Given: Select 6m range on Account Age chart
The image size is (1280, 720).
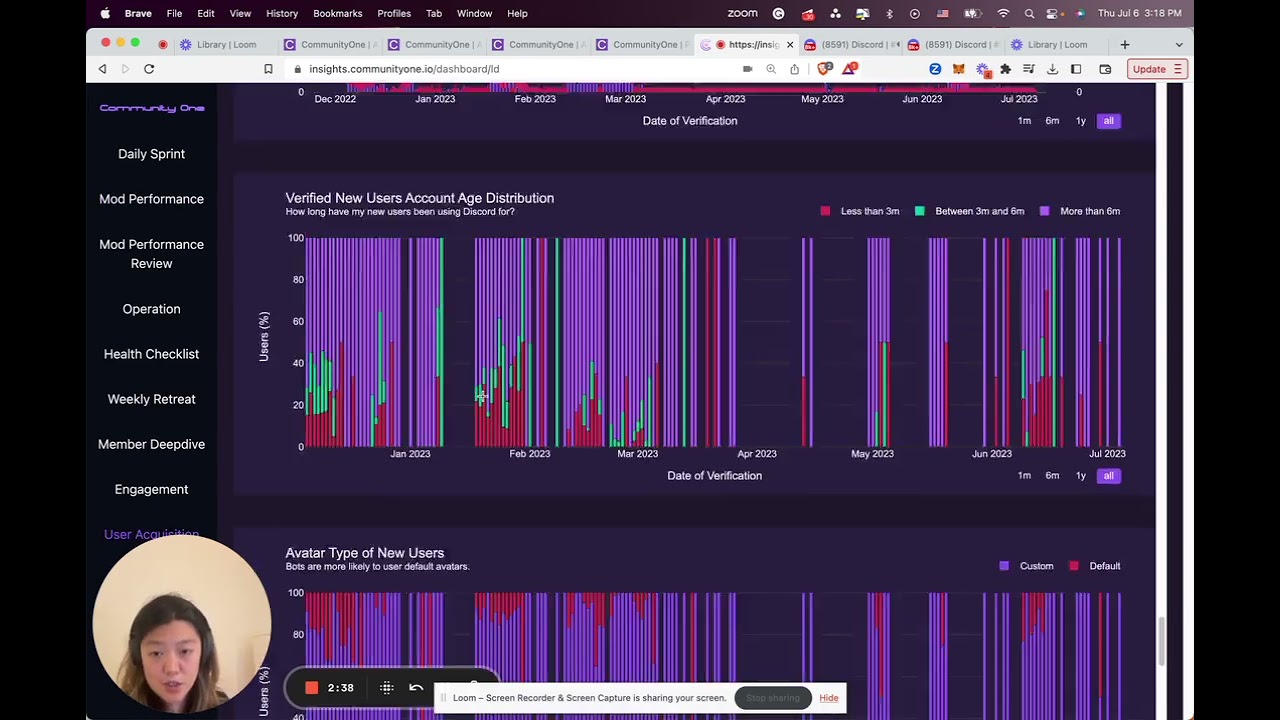Looking at the screenshot, I should pos(1052,476).
